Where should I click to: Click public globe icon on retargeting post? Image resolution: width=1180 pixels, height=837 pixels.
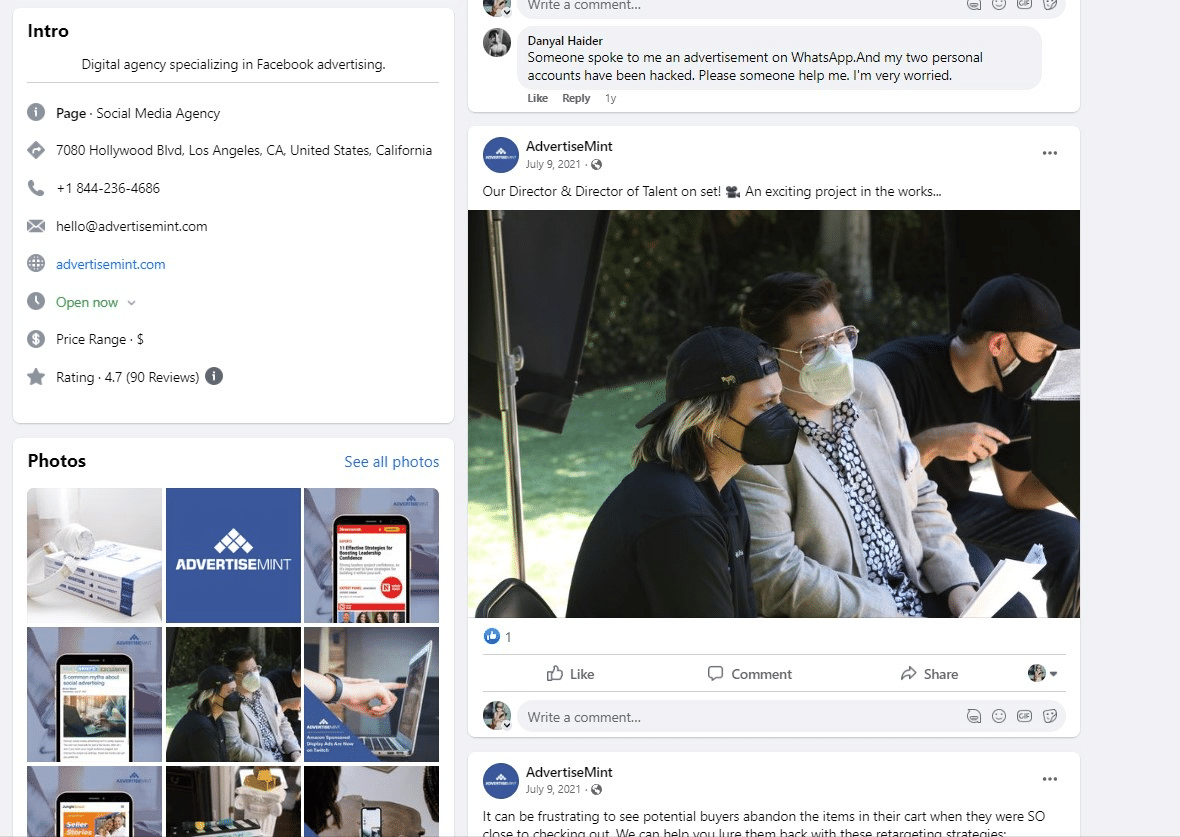pyautogui.click(x=596, y=789)
